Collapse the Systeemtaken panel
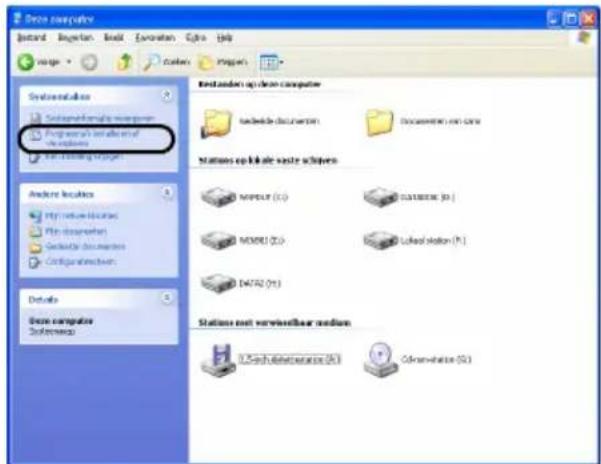Screen dimensions: 601x464 [x=166, y=95]
